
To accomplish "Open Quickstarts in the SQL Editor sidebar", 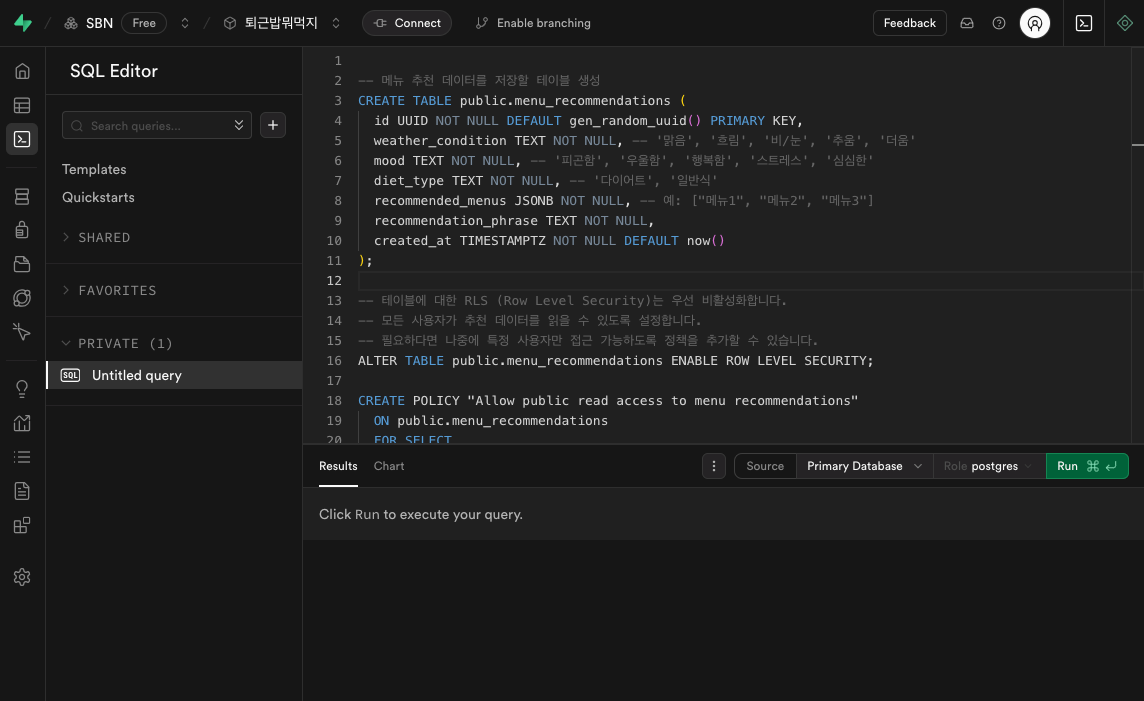I will click(x=98, y=197).
